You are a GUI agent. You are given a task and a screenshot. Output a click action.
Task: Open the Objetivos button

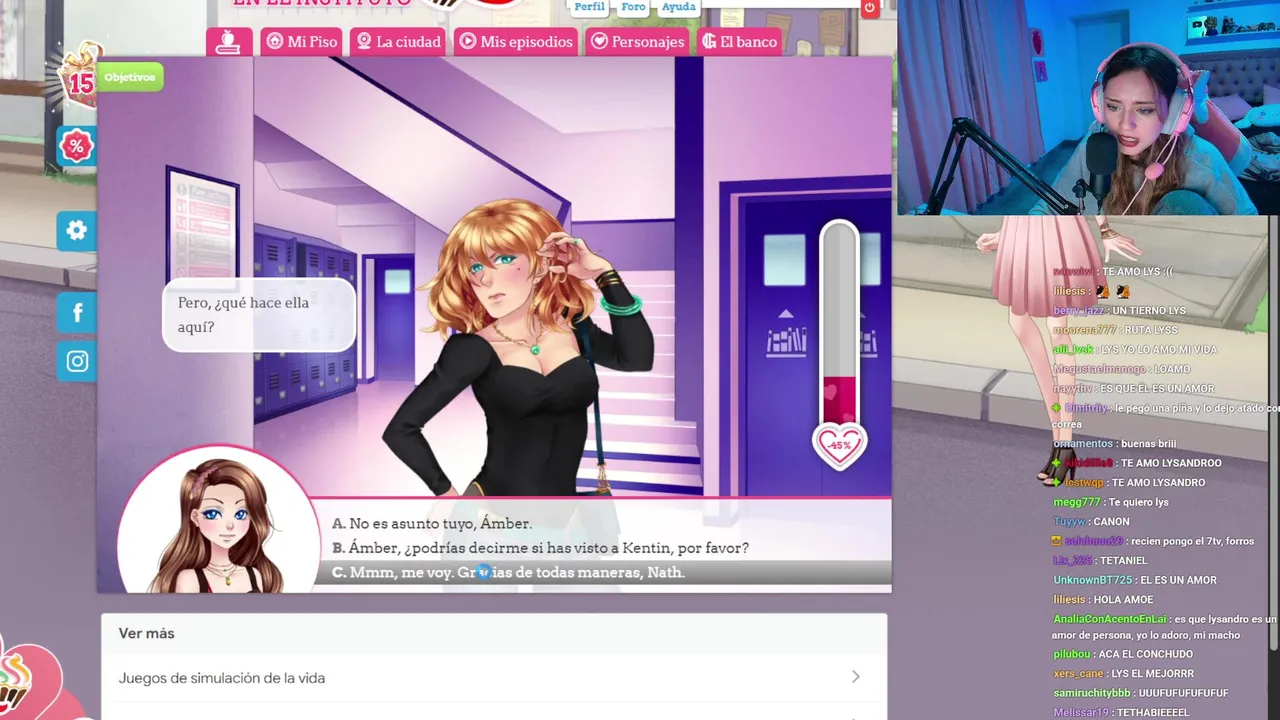coord(130,77)
